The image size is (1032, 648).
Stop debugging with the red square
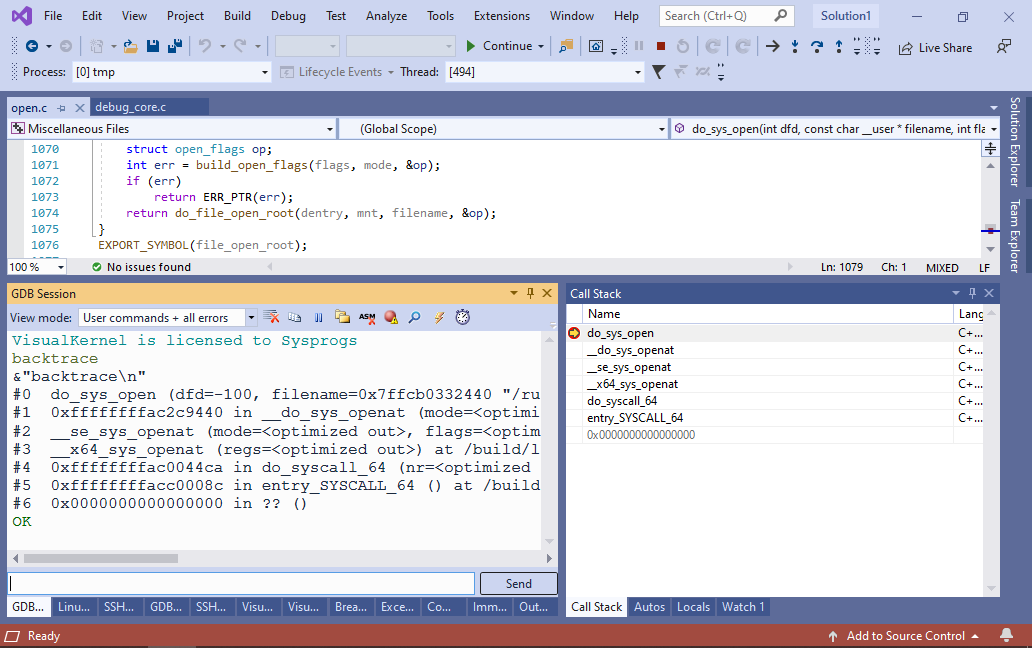[661, 46]
